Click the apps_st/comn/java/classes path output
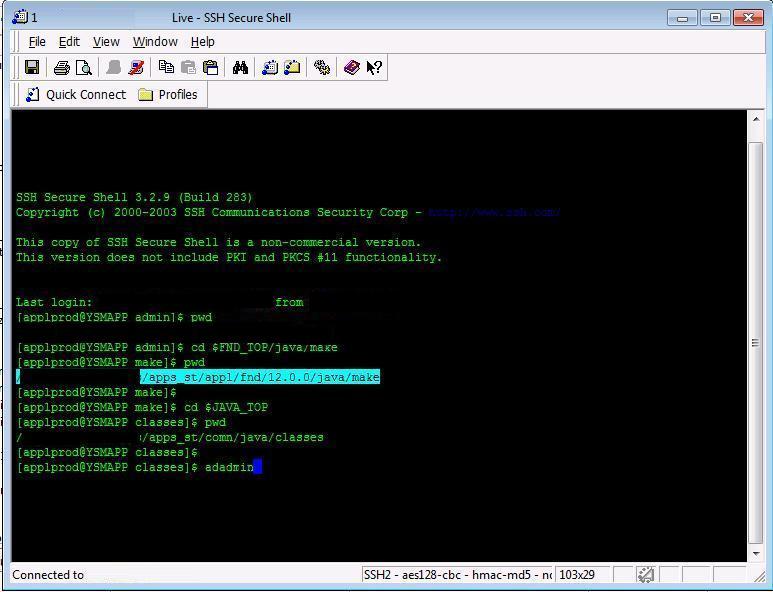Image resolution: width=773 pixels, height=592 pixels. click(x=232, y=438)
